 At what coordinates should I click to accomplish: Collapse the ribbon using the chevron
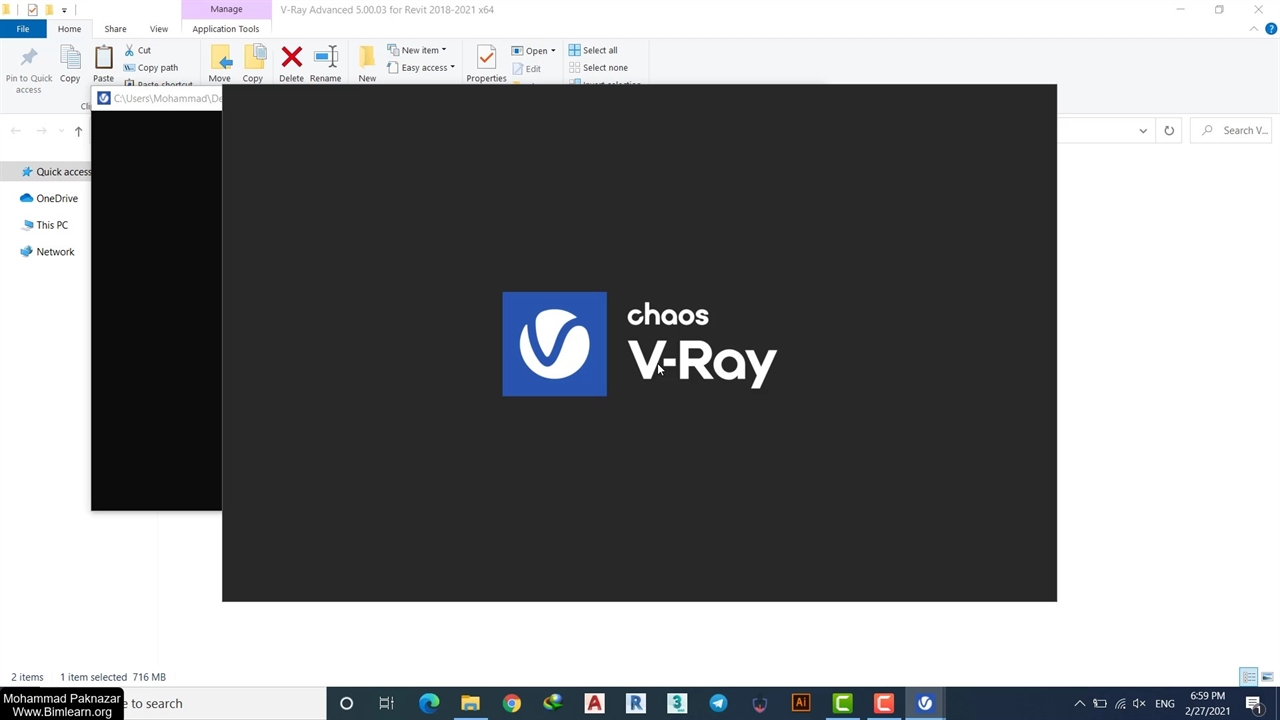1255,29
